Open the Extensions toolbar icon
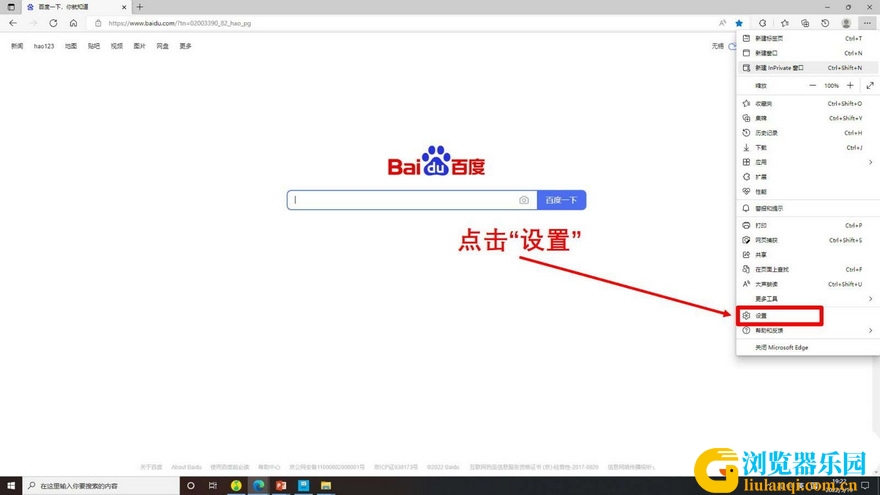The image size is (880, 495). point(762,23)
